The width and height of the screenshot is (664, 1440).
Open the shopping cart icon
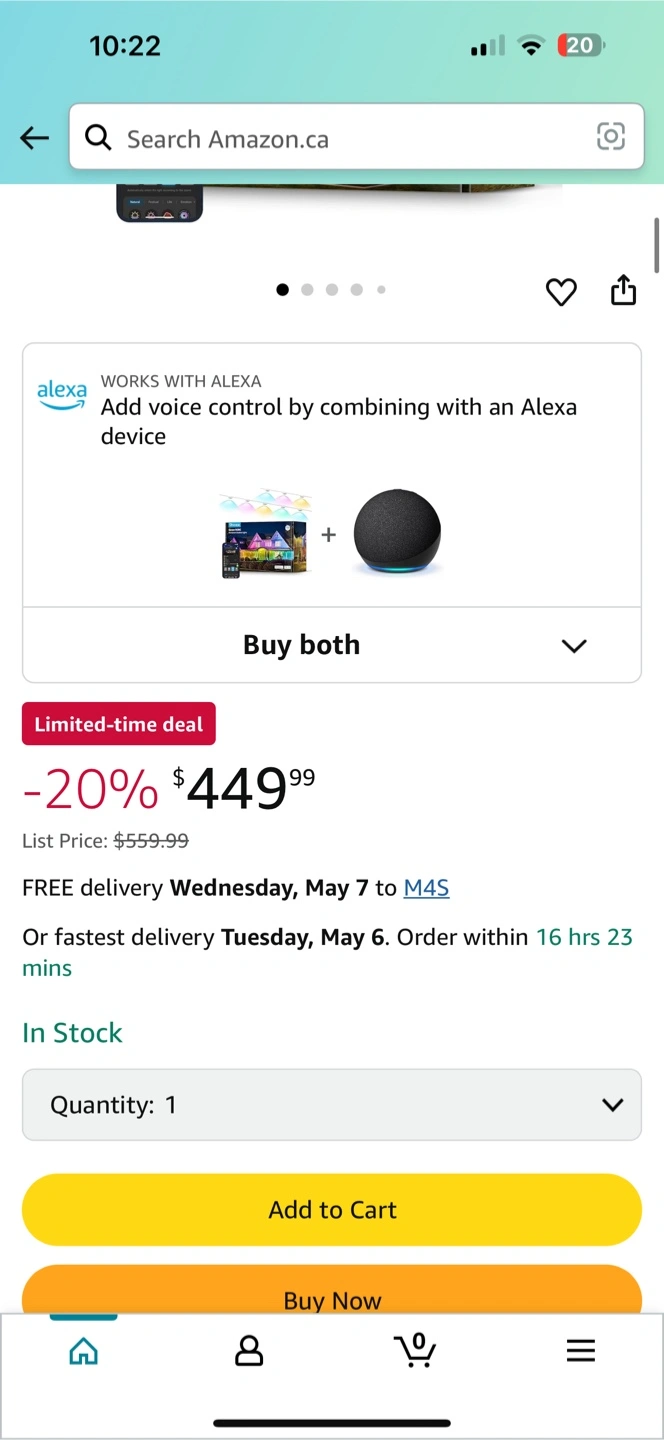[x=415, y=1350]
